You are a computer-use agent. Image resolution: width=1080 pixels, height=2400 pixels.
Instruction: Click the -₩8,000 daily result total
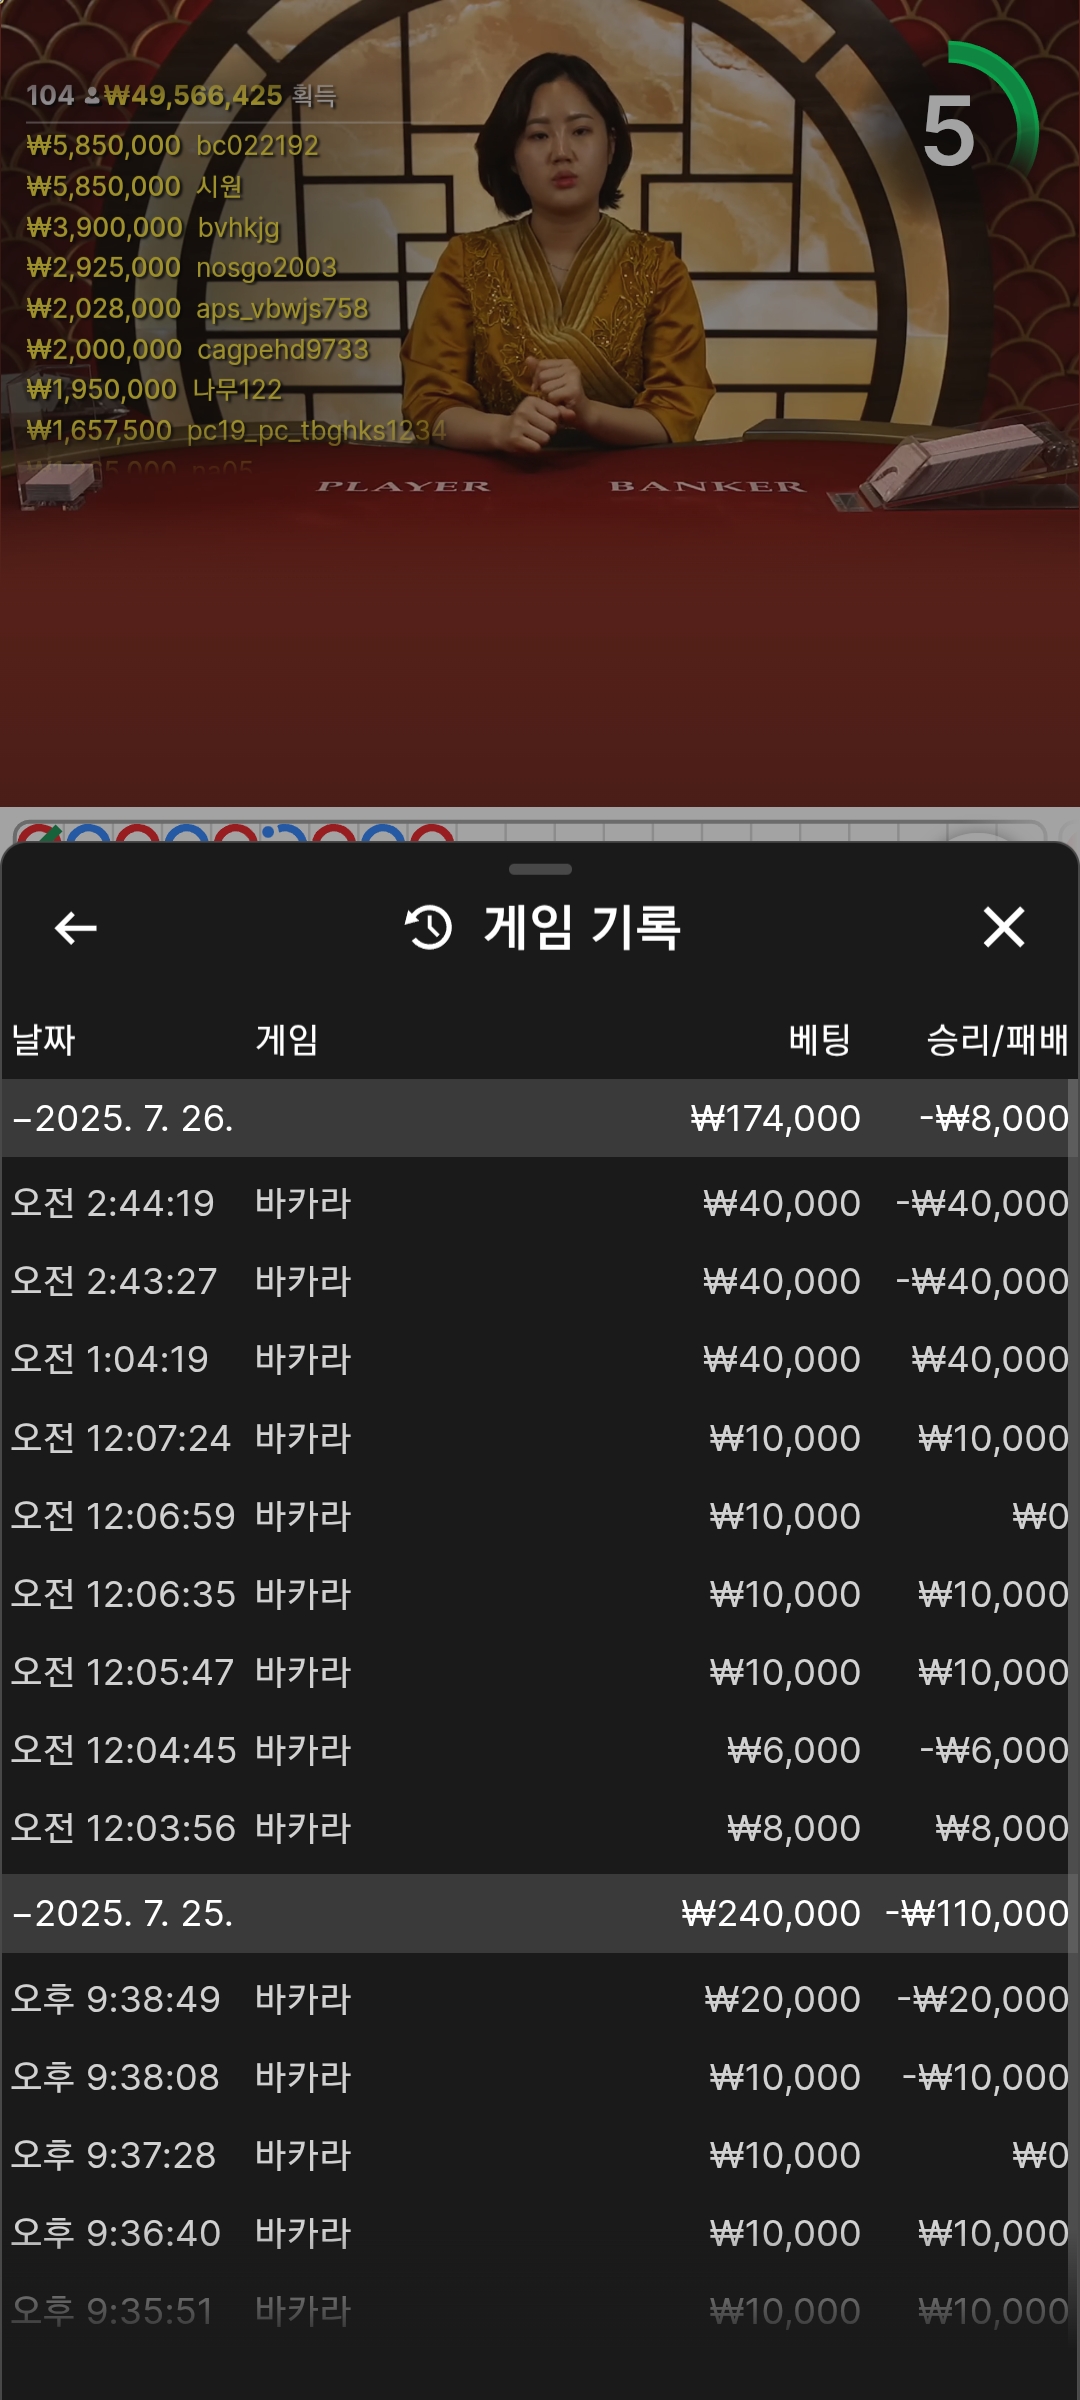point(994,1119)
